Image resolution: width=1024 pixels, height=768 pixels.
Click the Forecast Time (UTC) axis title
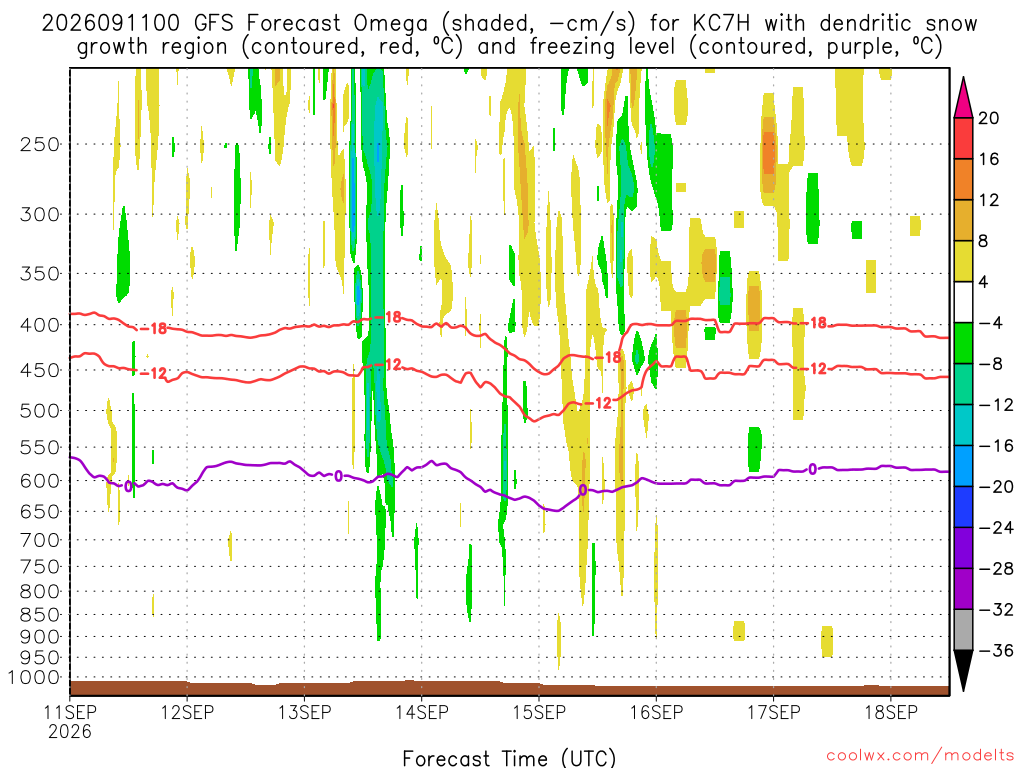tap(509, 758)
